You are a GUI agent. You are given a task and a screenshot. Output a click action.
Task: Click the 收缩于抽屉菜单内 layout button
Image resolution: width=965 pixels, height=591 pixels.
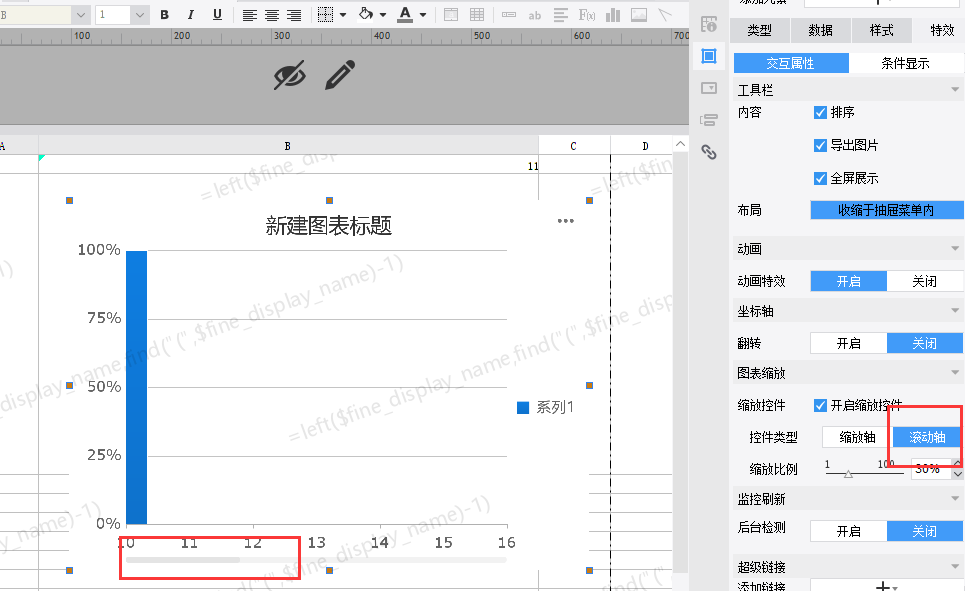(887, 210)
